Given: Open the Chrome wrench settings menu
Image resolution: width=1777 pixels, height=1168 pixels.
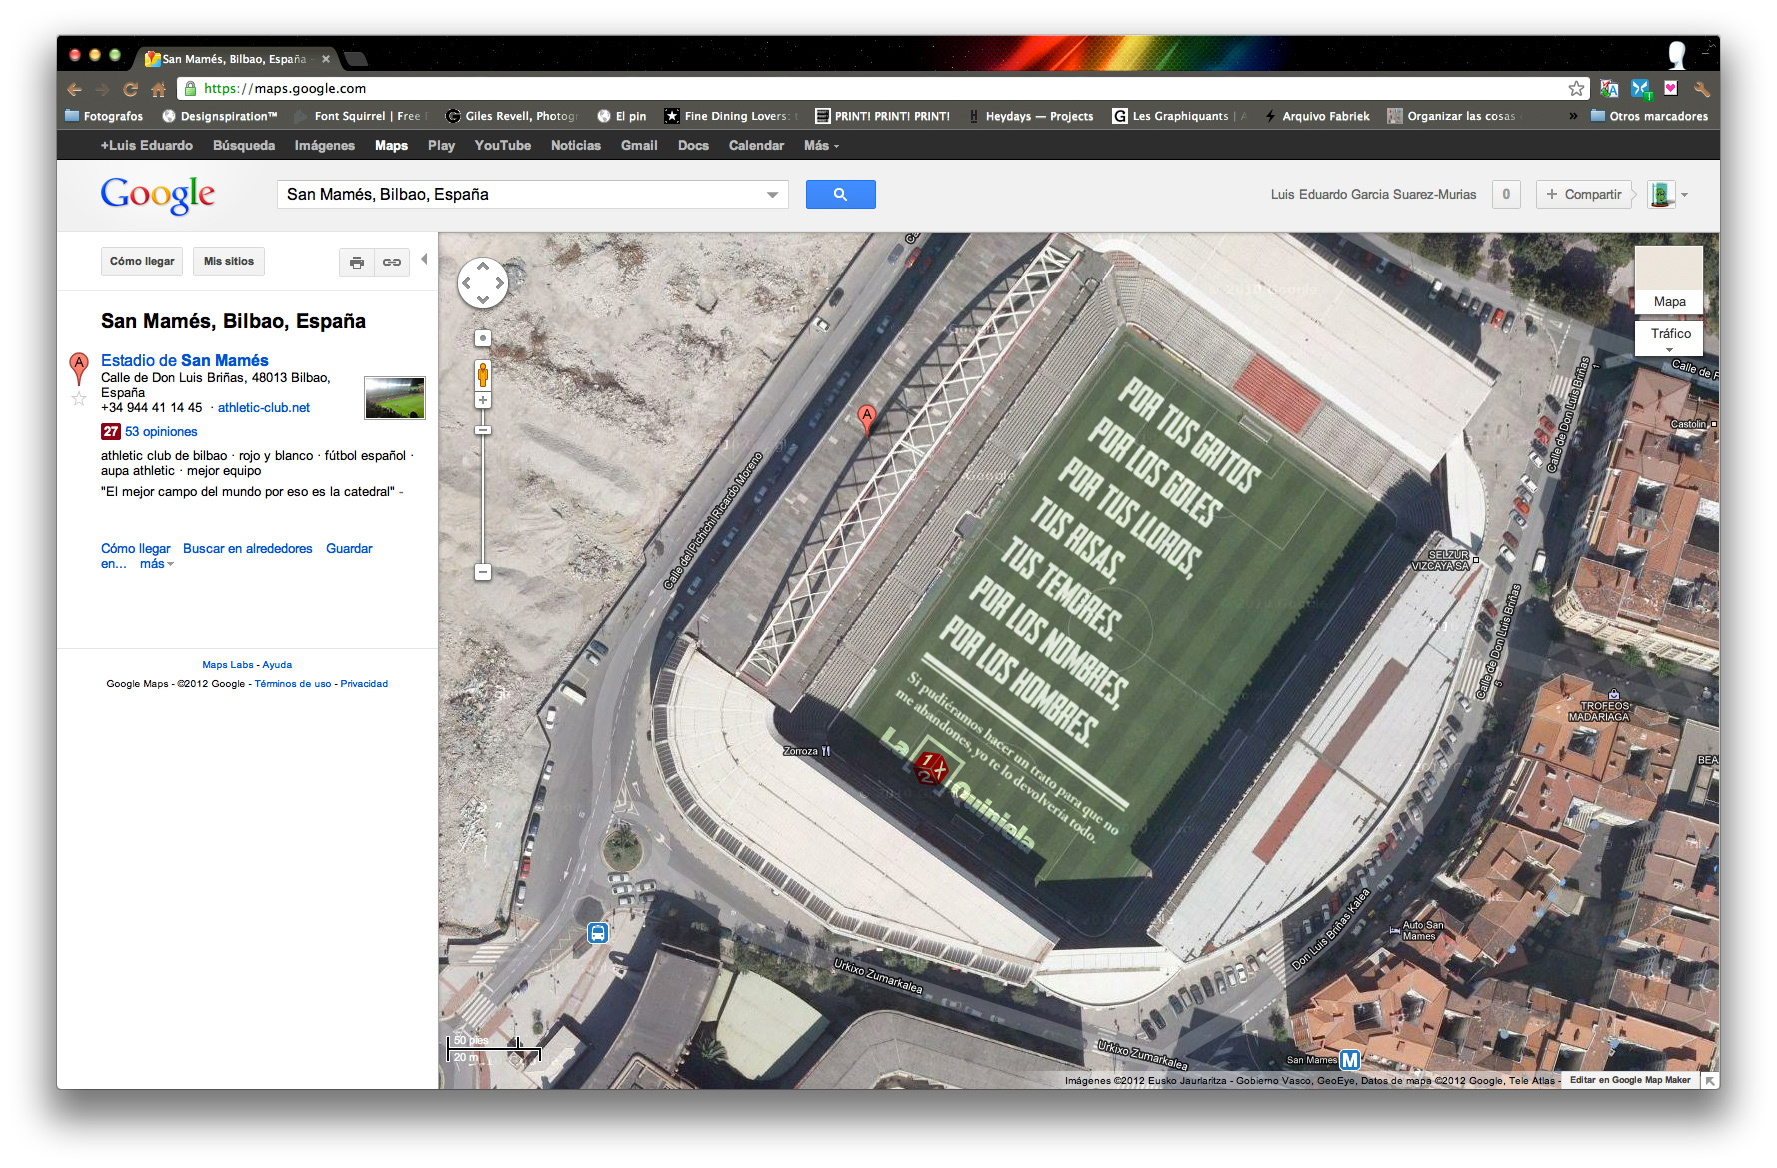Looking at the screenshot, I should [x=1701, y=88].
